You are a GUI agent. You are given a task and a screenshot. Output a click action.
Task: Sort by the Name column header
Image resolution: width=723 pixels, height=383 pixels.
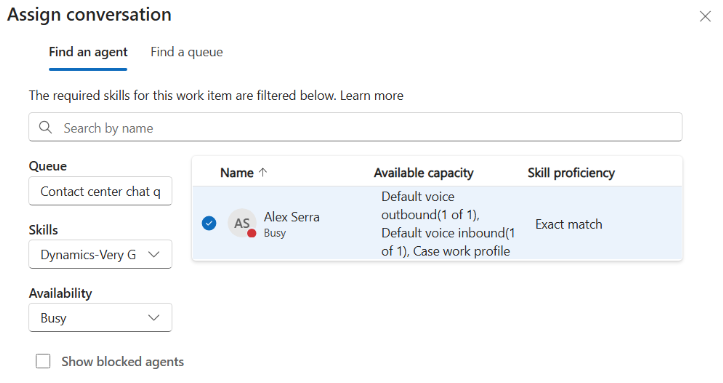237,172
